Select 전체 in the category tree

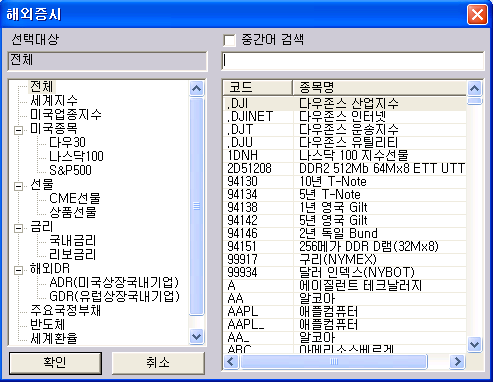(x=42, y=87)
